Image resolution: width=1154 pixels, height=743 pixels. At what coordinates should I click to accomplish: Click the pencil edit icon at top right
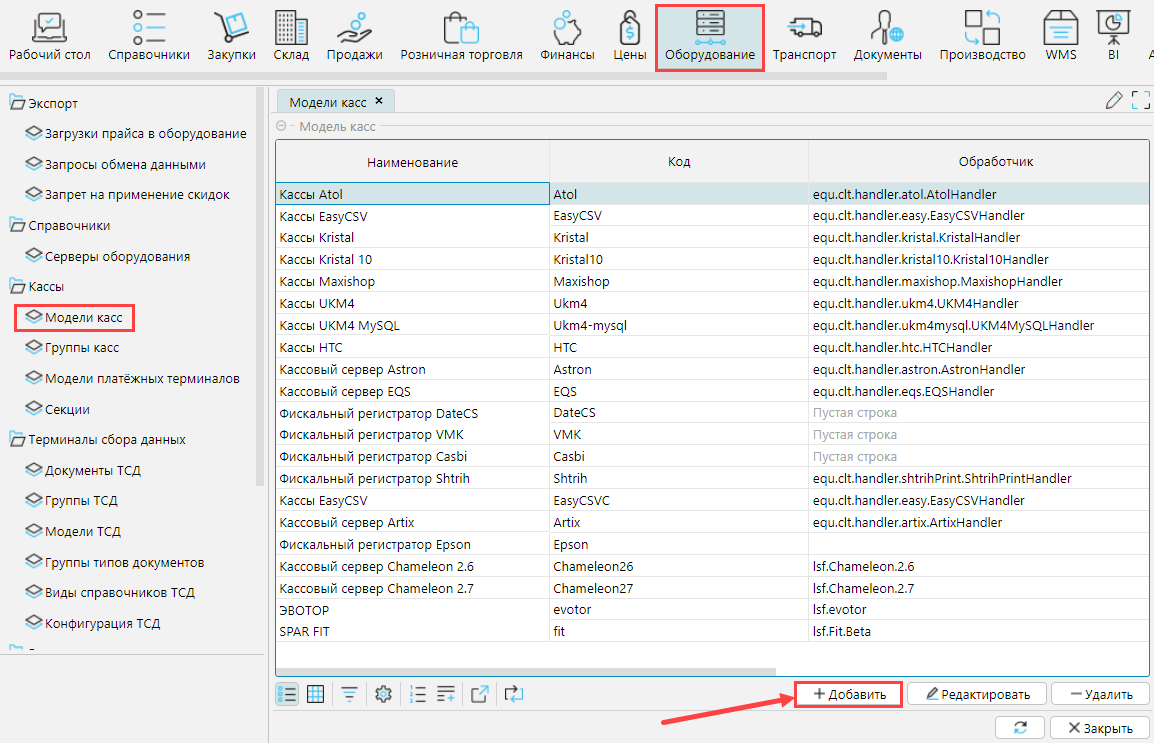coord(1114,100)
